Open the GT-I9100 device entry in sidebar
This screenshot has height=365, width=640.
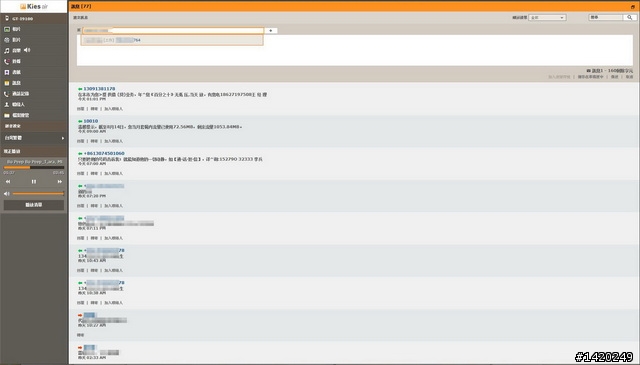pos(33,19)
